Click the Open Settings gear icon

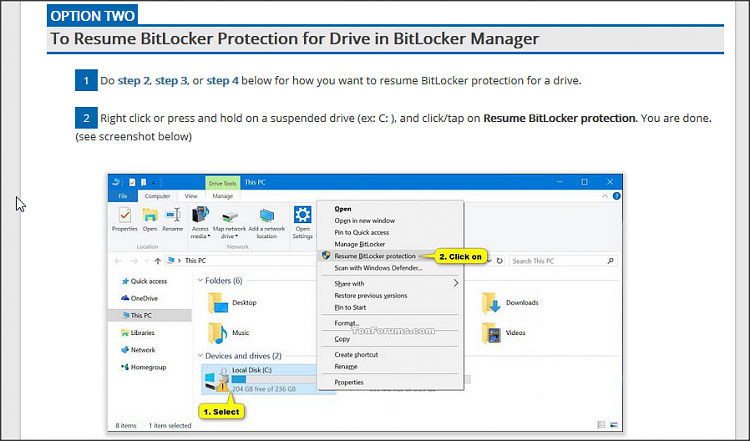[302, 215]
